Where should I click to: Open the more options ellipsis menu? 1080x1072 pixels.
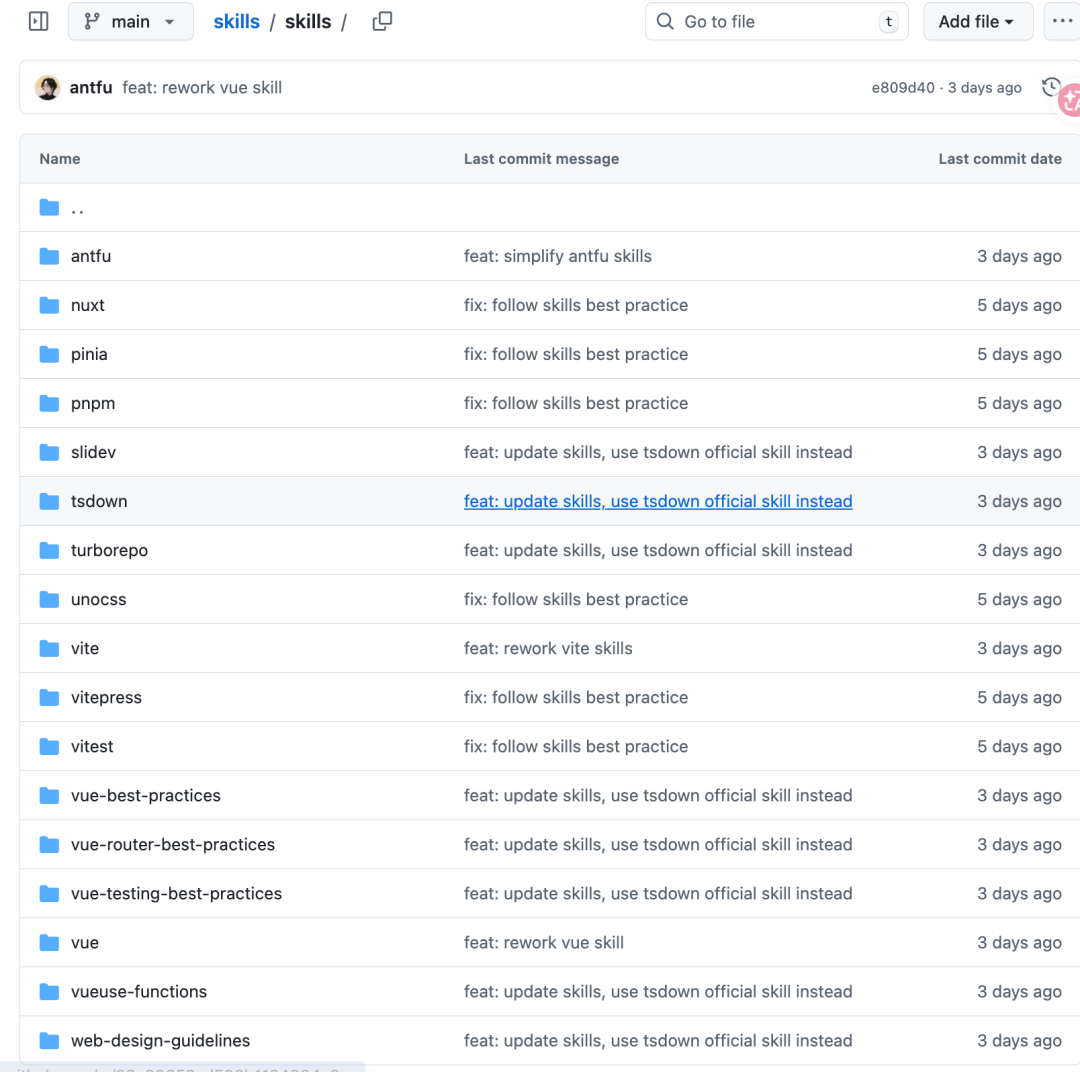pos(1062,21)
